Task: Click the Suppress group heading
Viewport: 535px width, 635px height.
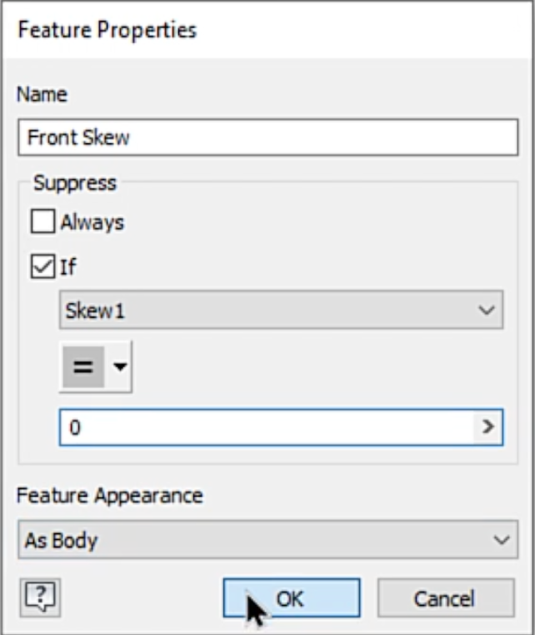Action: 75,183
